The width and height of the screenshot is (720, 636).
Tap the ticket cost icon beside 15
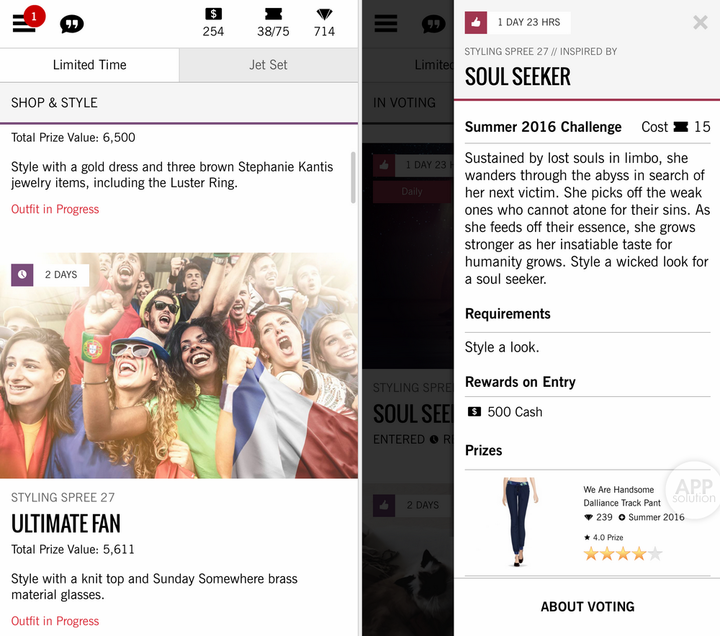pos(681,127)
